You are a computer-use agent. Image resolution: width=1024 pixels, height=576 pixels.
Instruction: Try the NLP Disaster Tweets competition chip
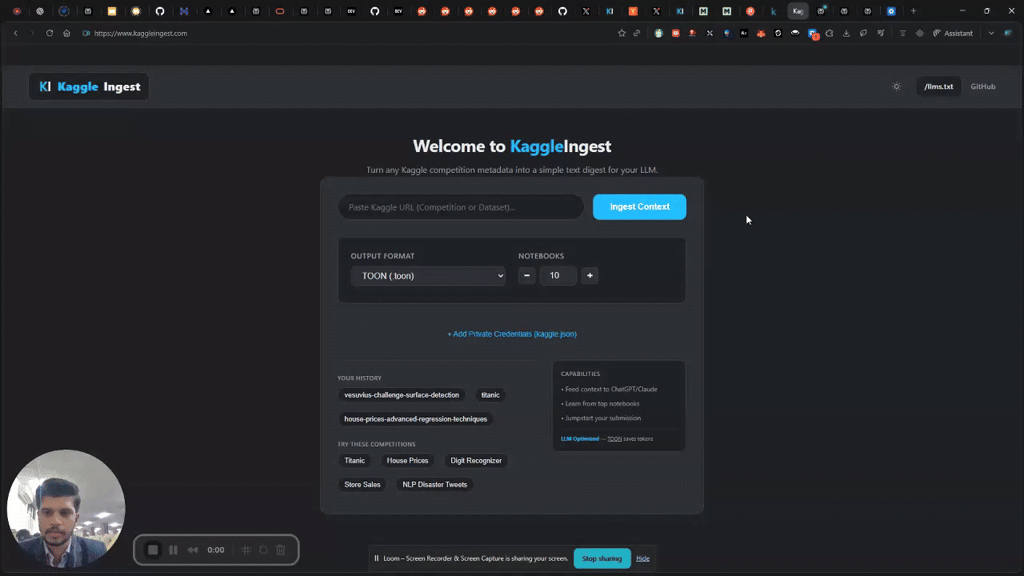click(435, 485)
